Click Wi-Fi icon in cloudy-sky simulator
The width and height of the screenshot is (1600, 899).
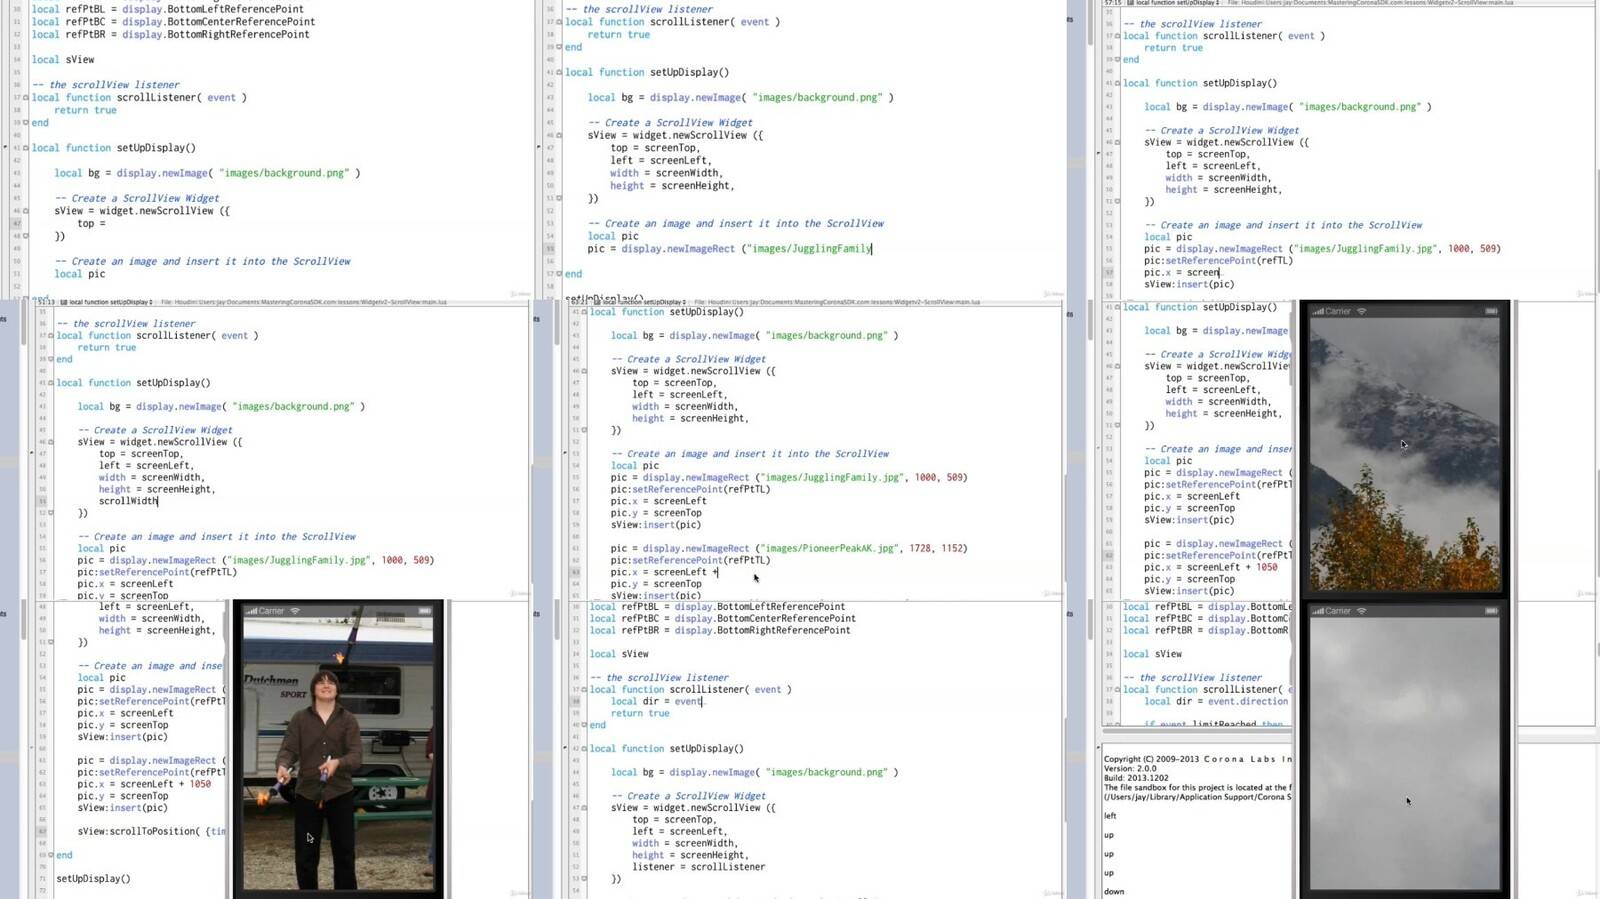[x=1361, y=611]
